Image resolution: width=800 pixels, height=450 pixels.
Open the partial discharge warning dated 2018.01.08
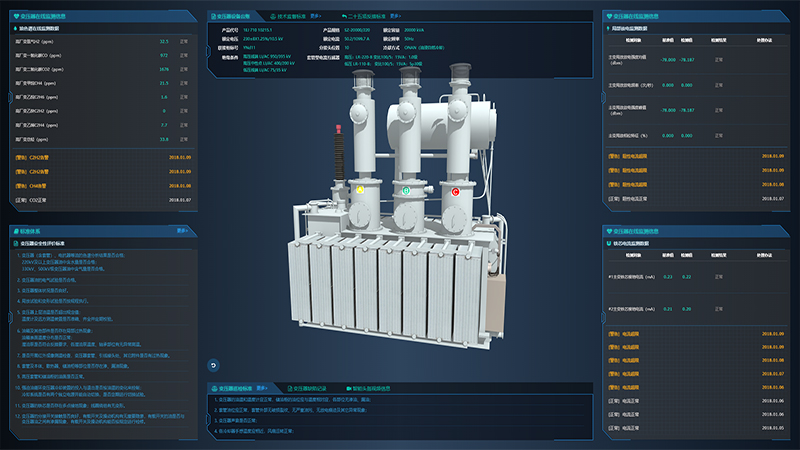[x=696, y=184]
